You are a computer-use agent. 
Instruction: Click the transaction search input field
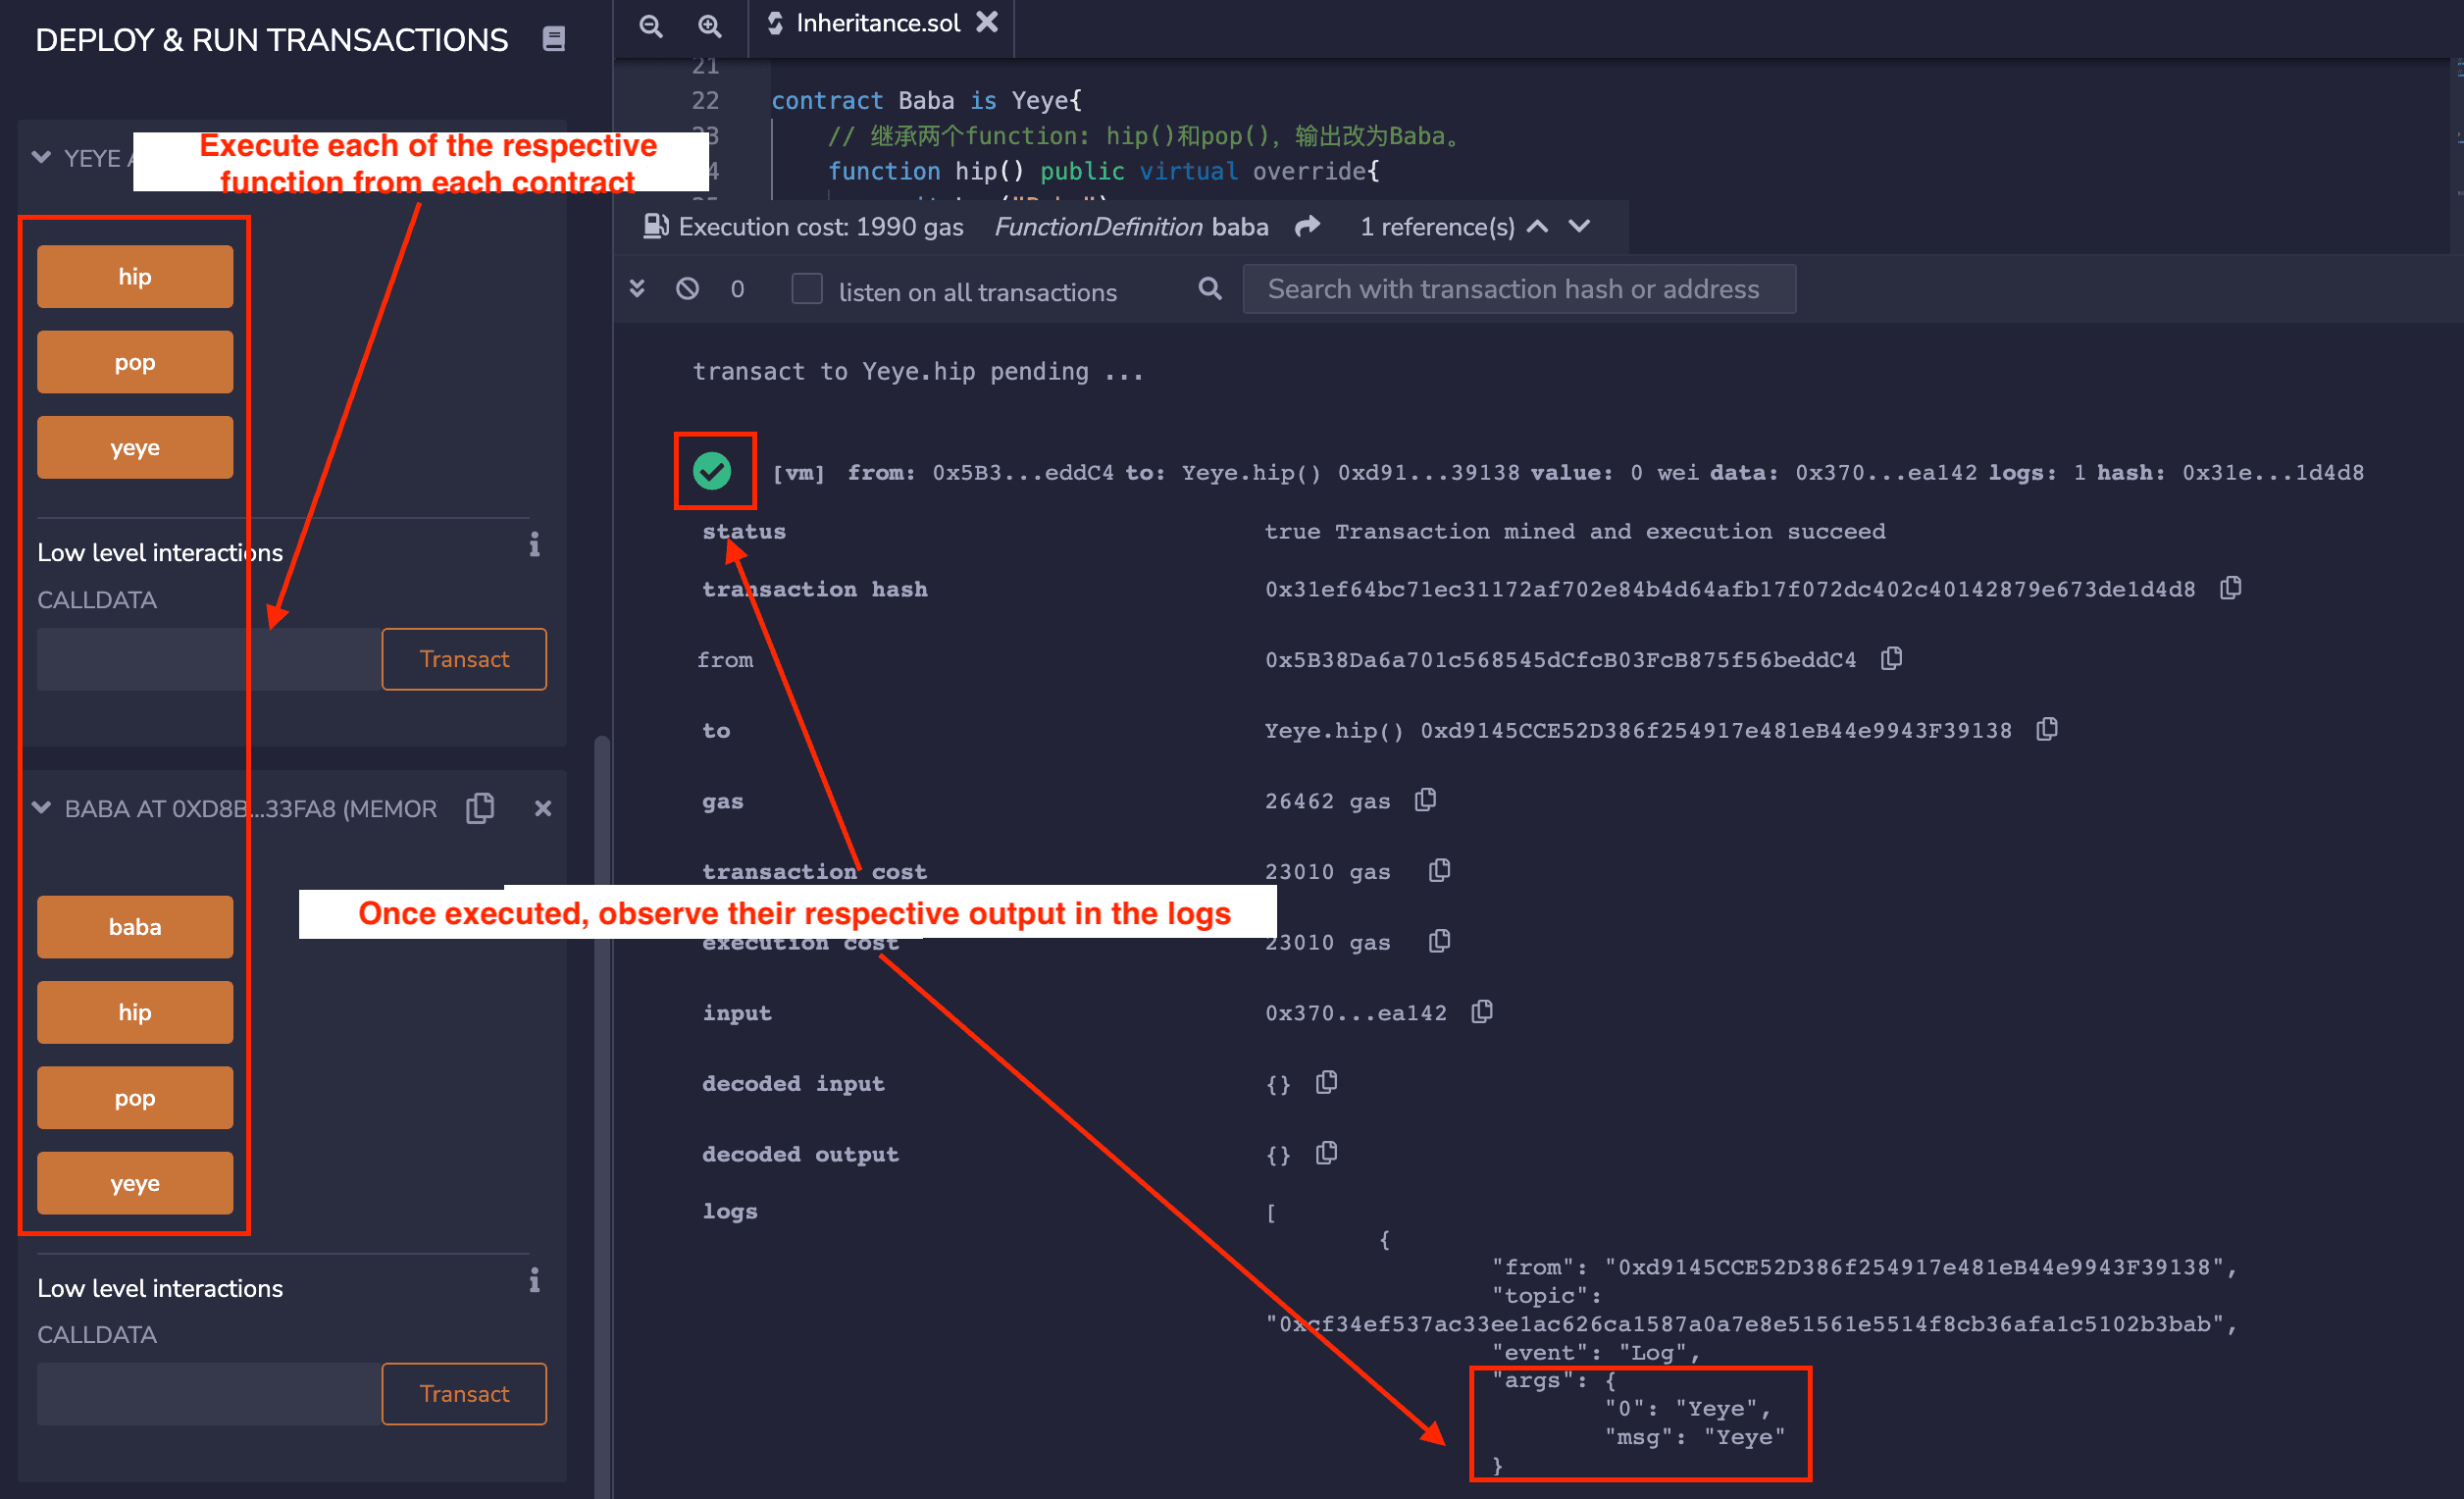pos(1518,289)
